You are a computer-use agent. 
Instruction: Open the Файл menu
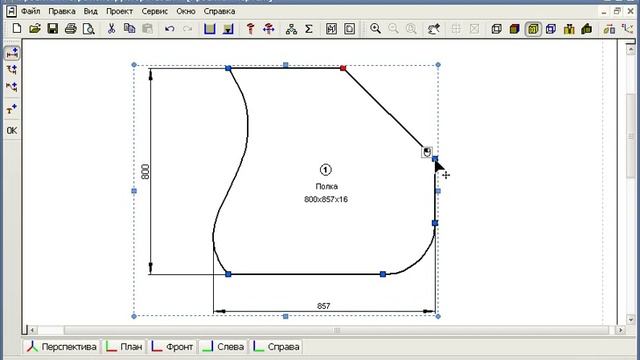31,11
